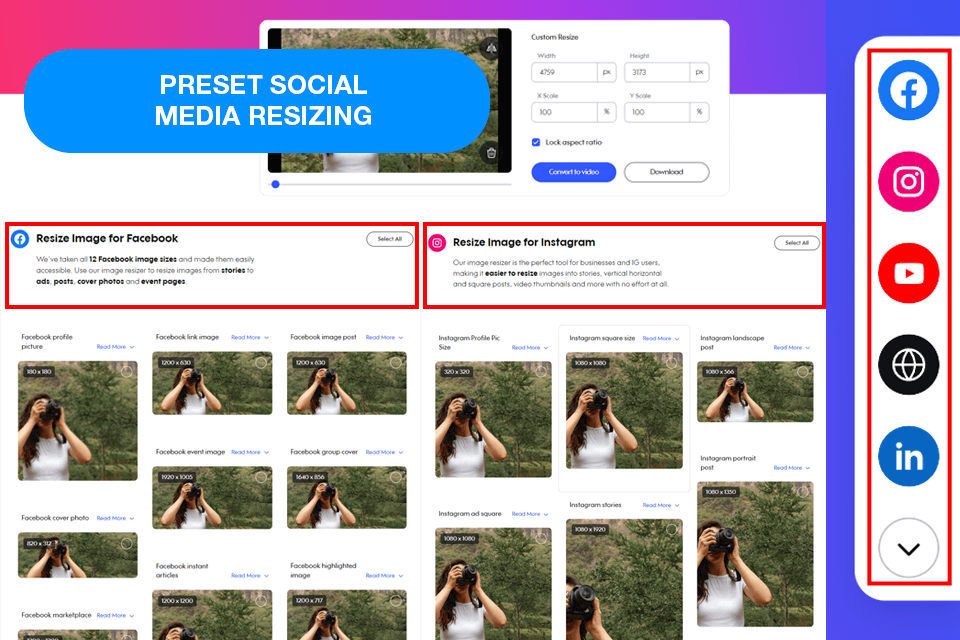This screenshot has width=960, height=640.
Task: Expand Read More for Facebook cover photo
Action: tap(115, 518)
